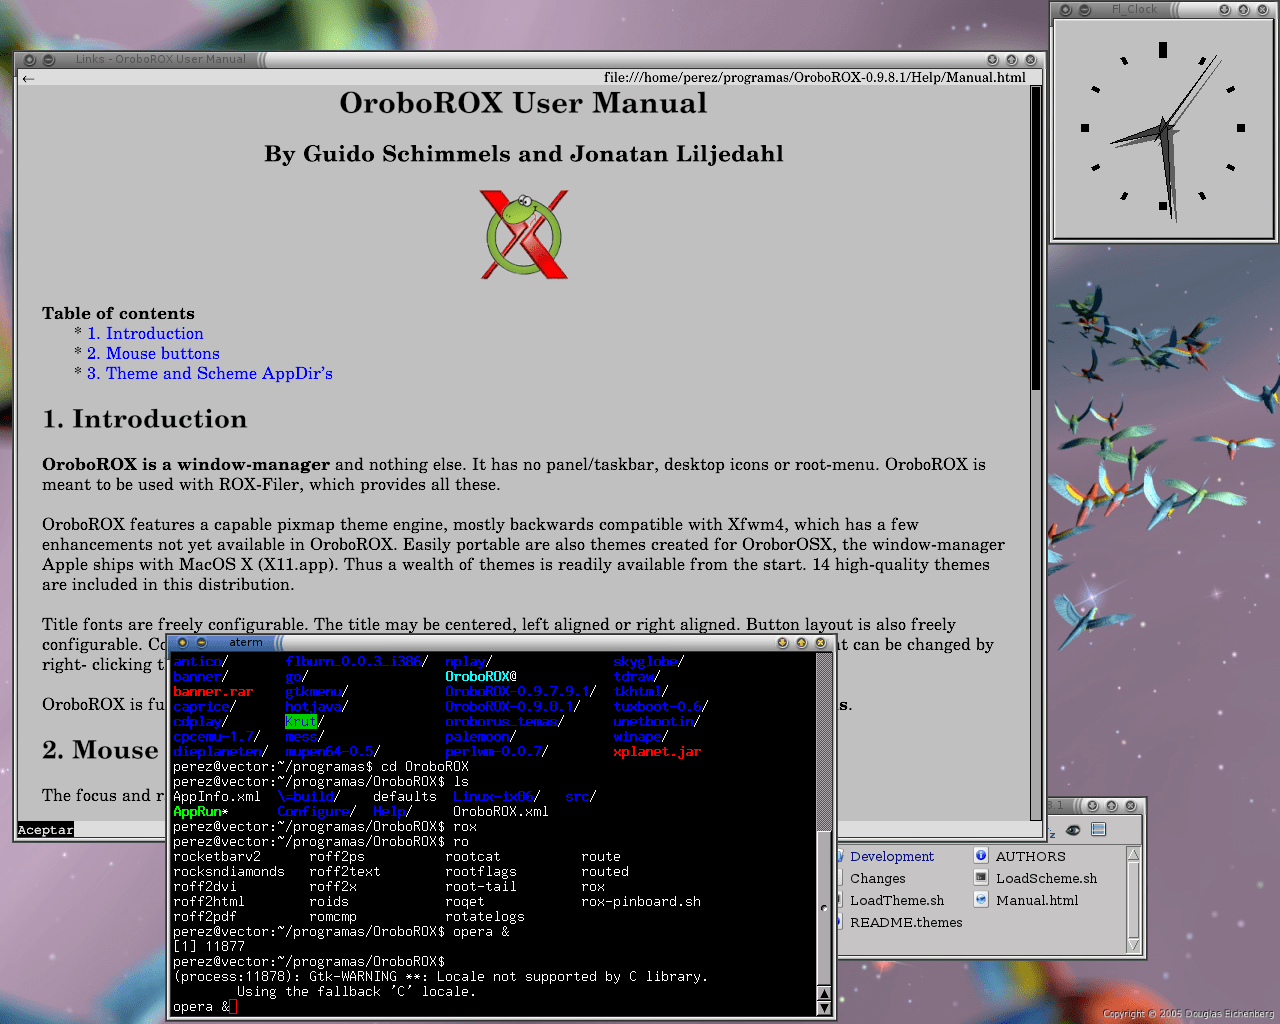
Task: Follow the '3. Theme and Scheme AppDir's' link
Action: (210, 374)
